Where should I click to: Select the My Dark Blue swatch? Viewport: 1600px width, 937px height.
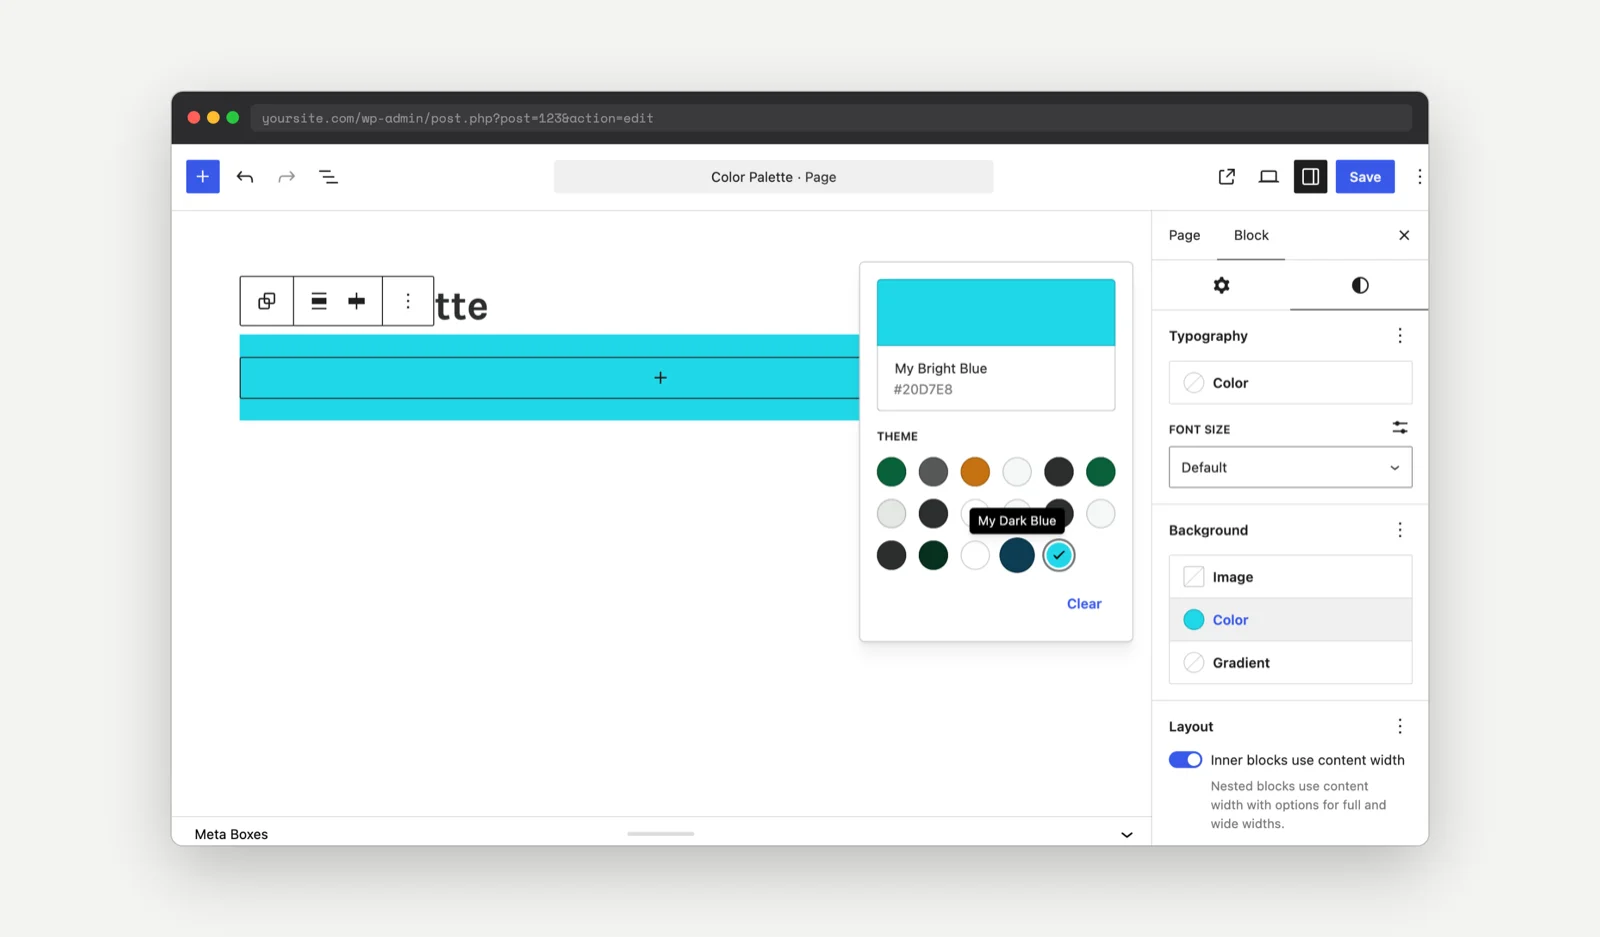[x=1017, y=555]
